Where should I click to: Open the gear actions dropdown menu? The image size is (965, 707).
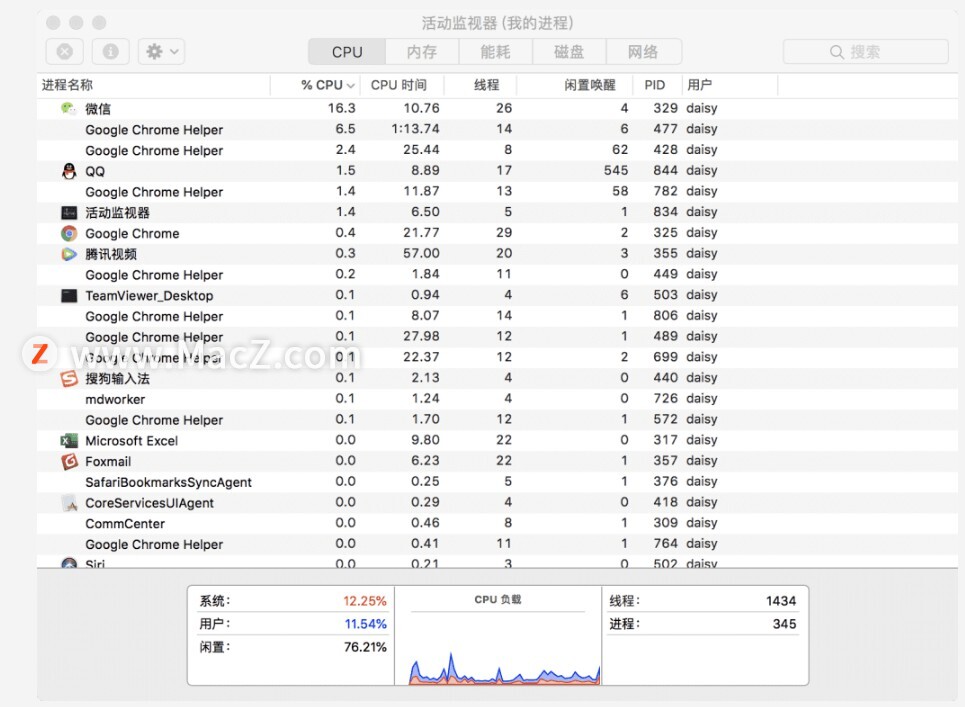(161, 52)
